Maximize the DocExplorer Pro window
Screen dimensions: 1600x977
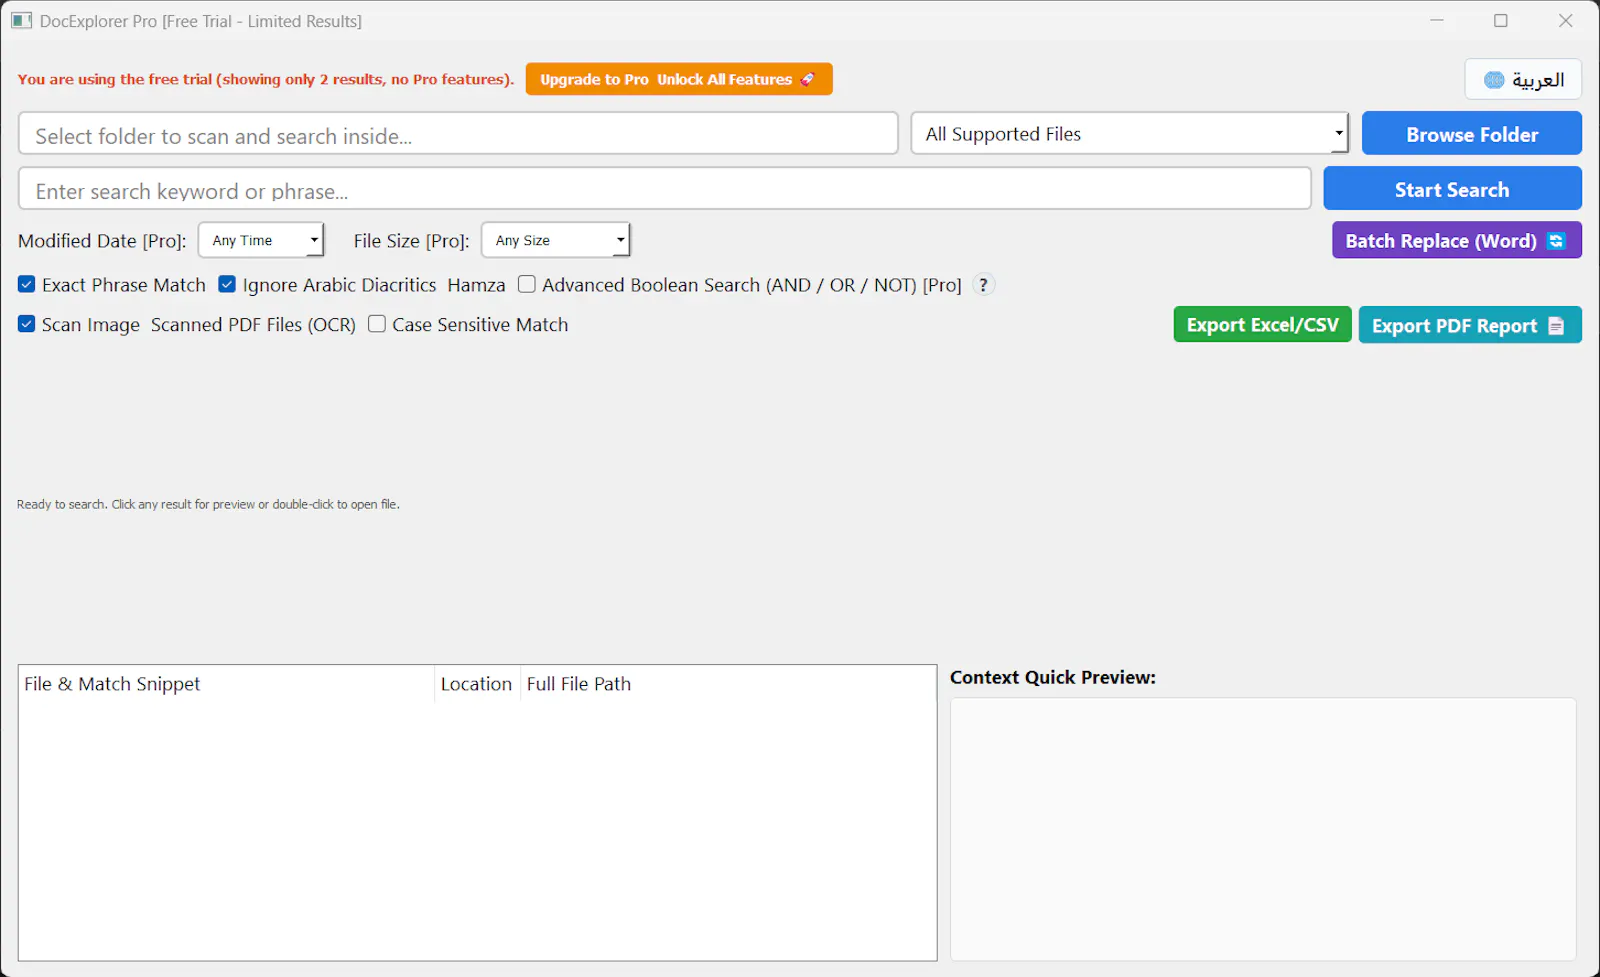pyautogui.click(x=1501, y=21)
